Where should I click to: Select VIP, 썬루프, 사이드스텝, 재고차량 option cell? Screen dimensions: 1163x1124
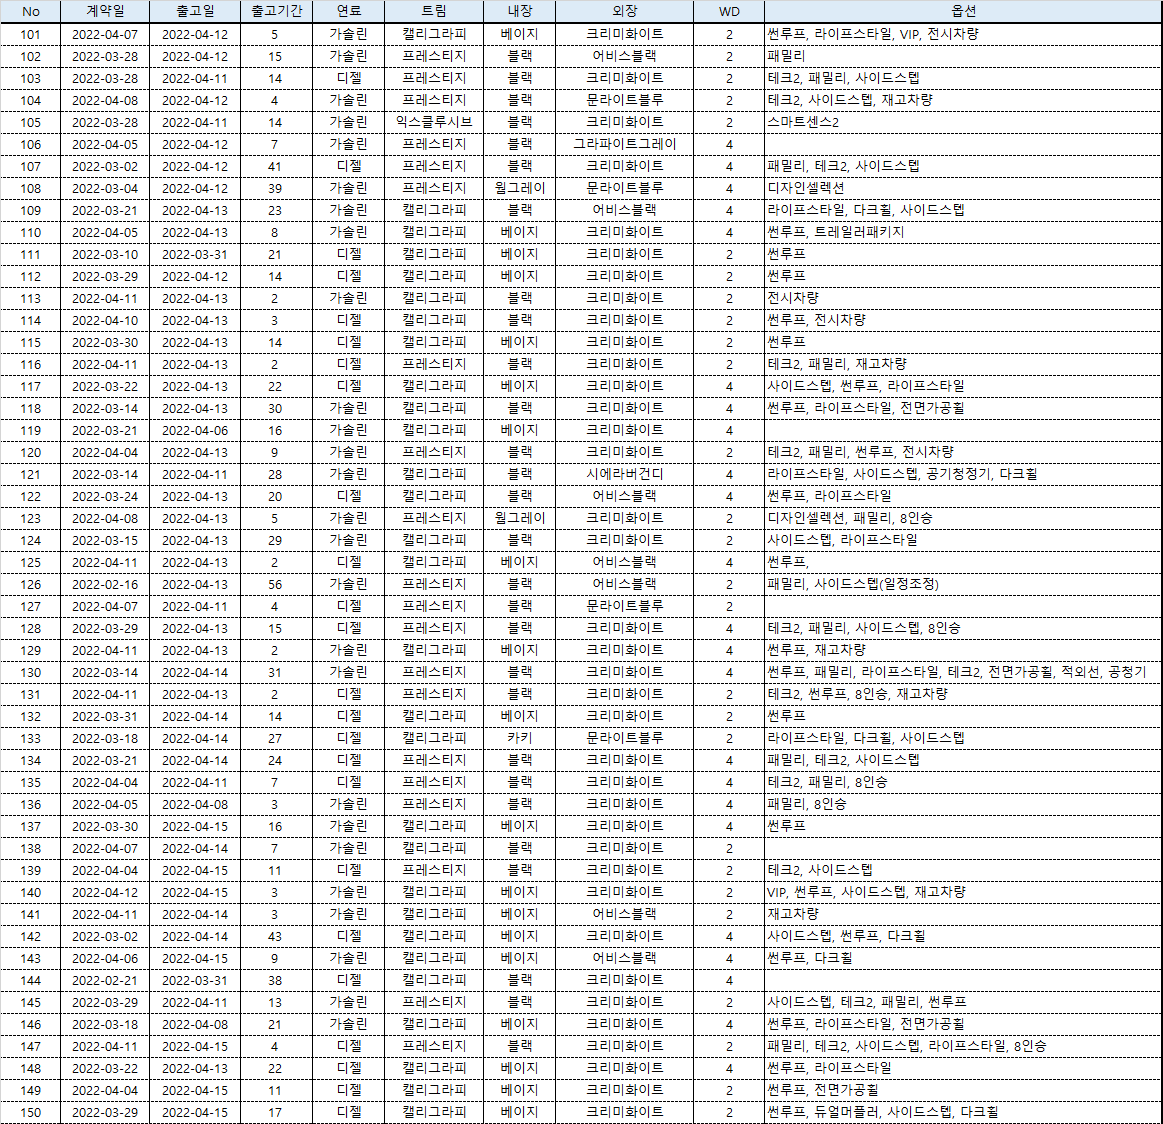coord(963,893)
